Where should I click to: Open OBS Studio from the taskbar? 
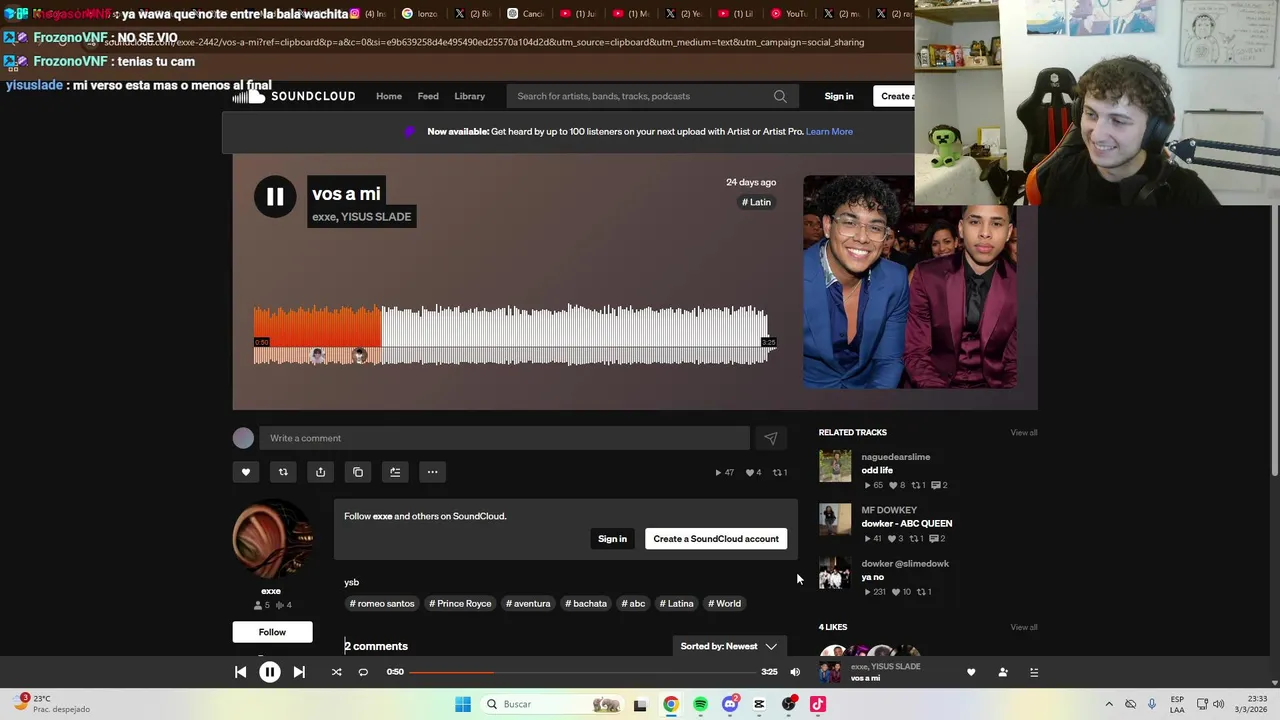click(x=789, y=704)
